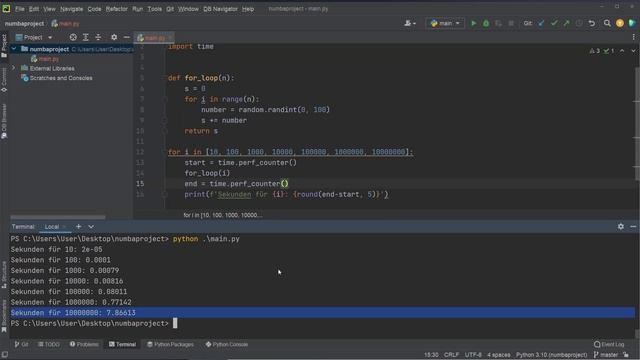Go to previous highlighted error arrow

622,51
